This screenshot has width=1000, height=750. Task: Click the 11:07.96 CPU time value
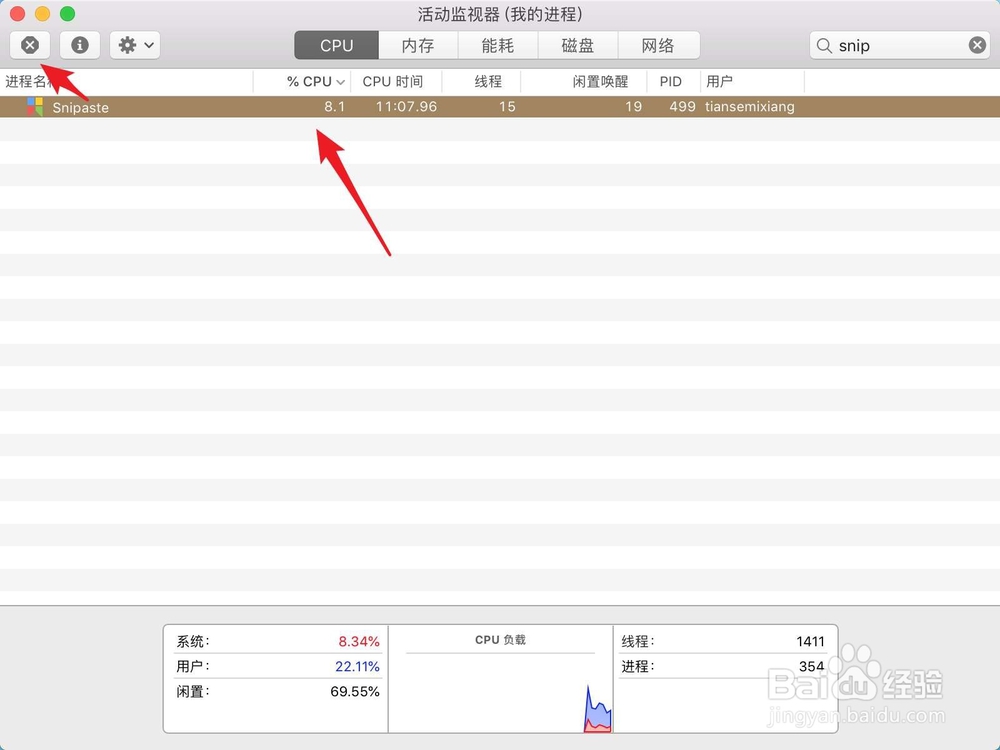pos(406,107)
